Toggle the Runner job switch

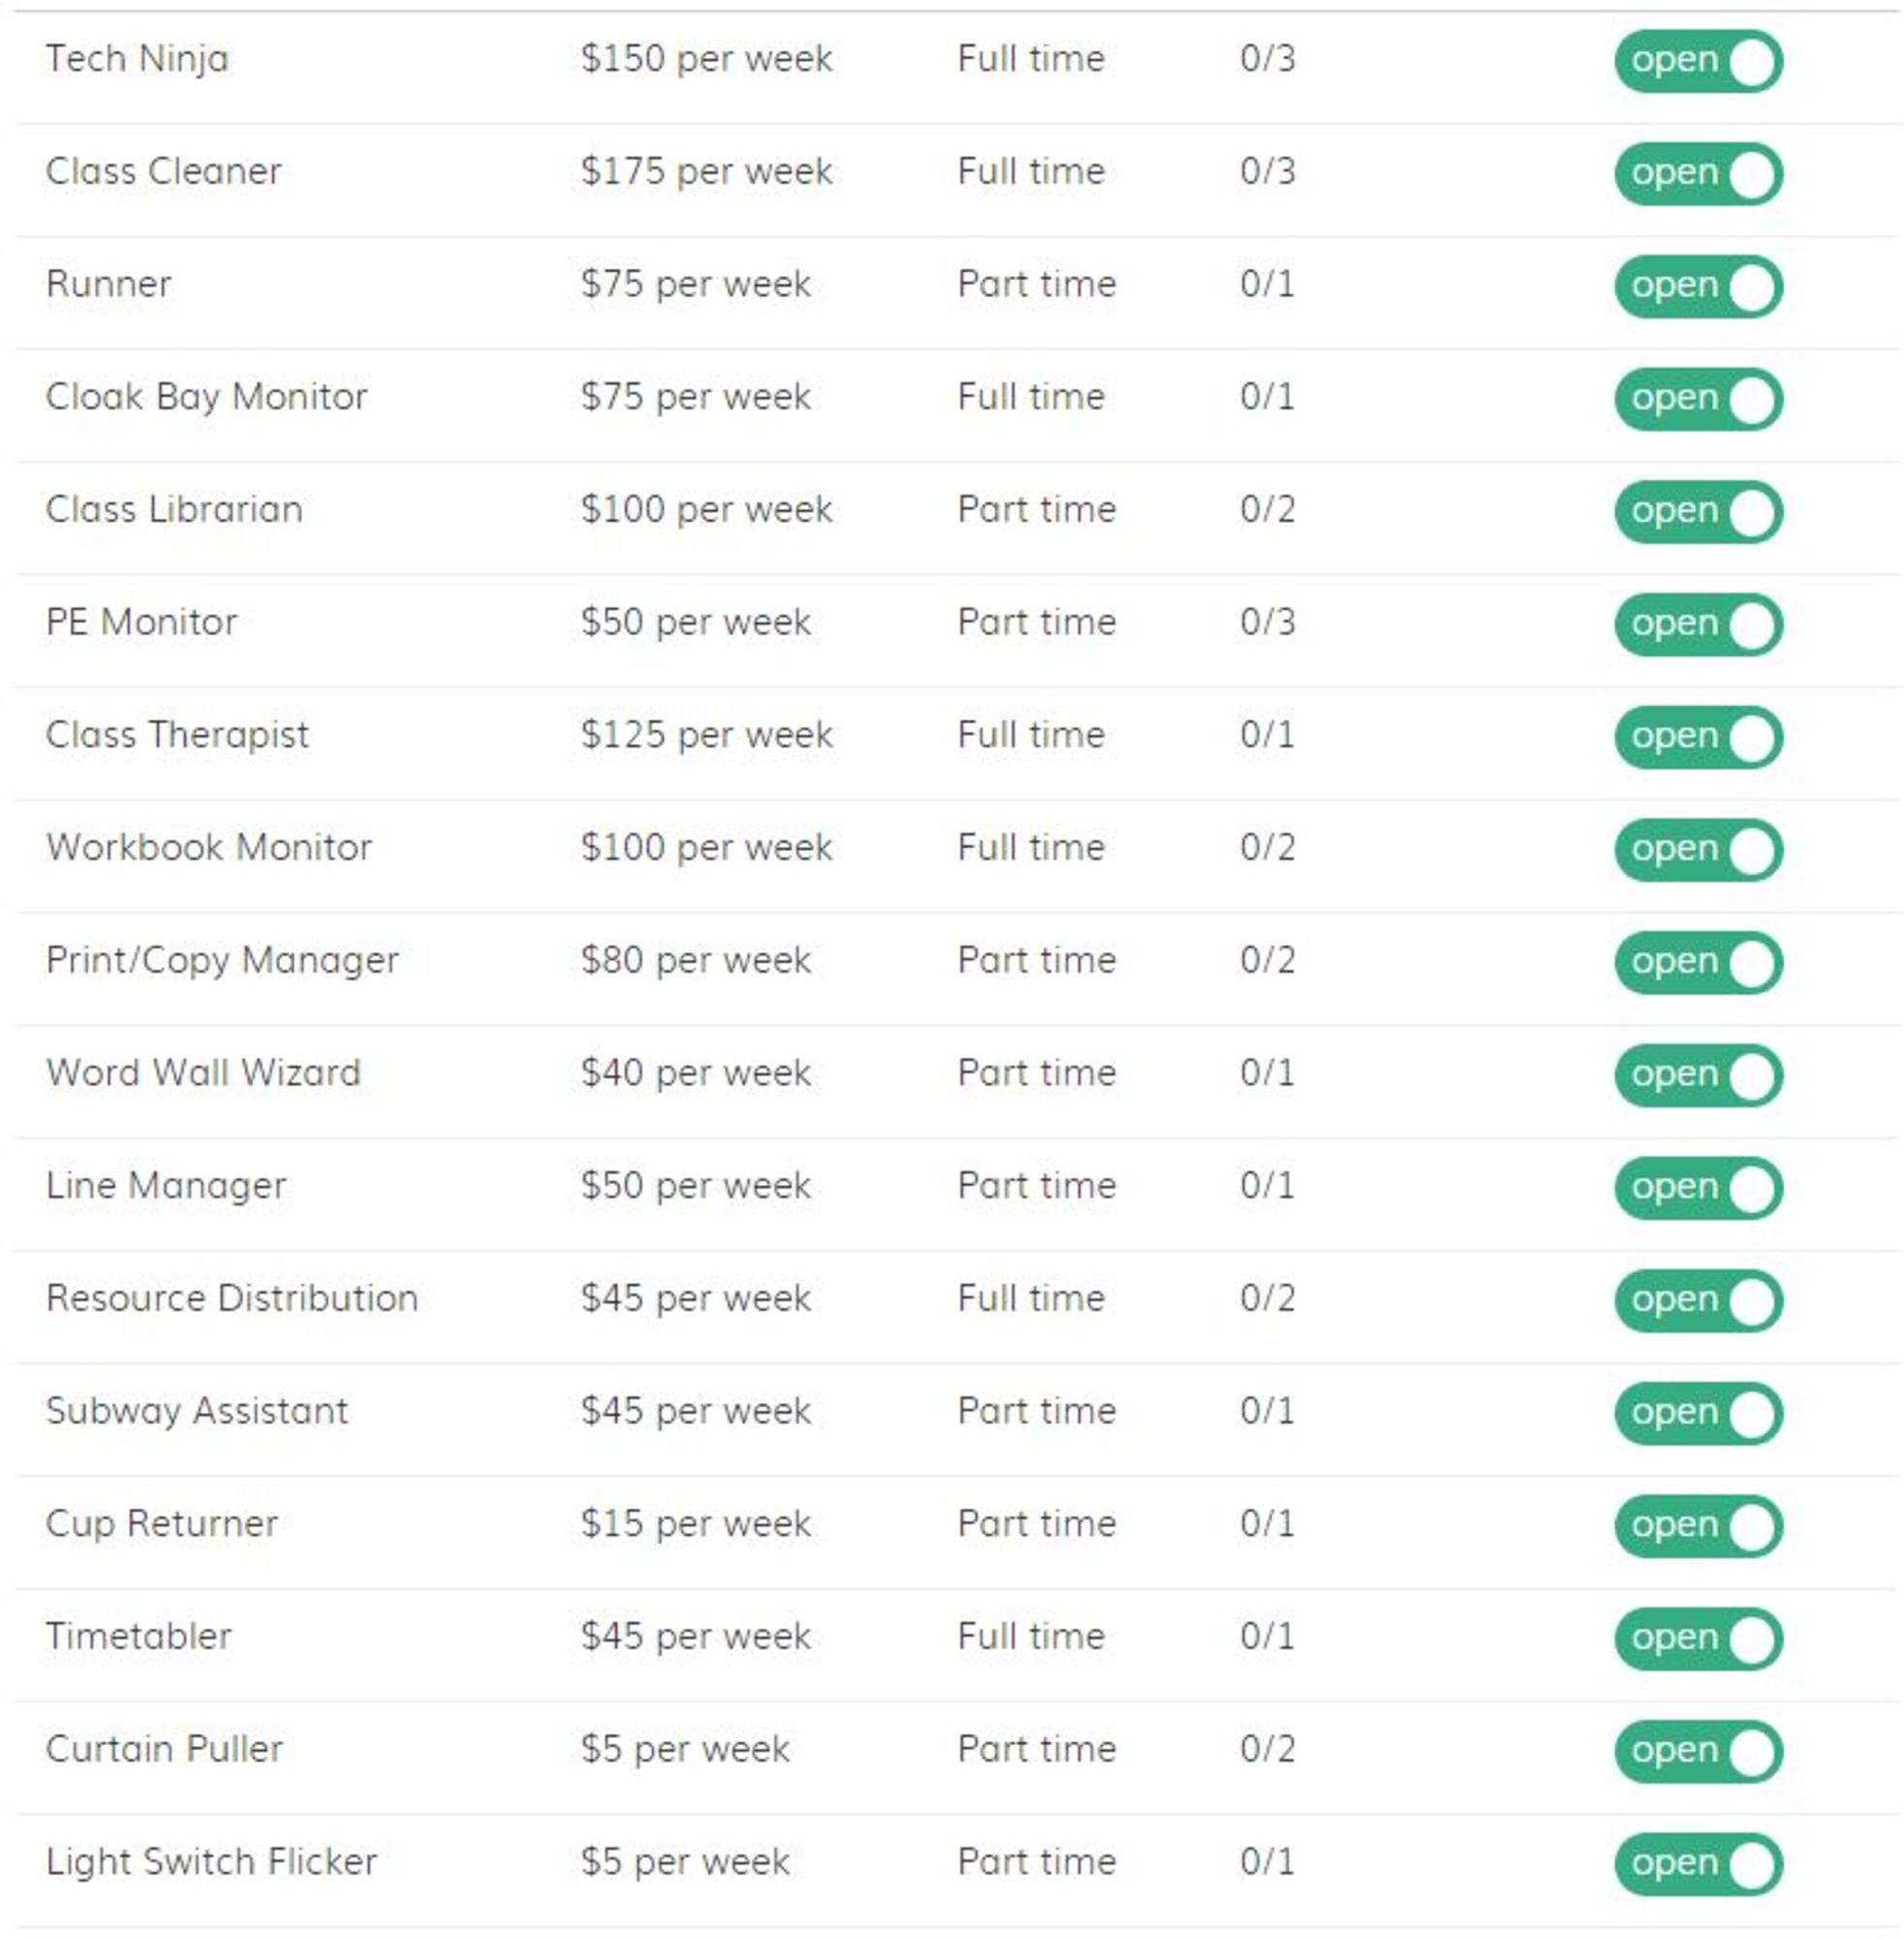tap(1698, 284)
